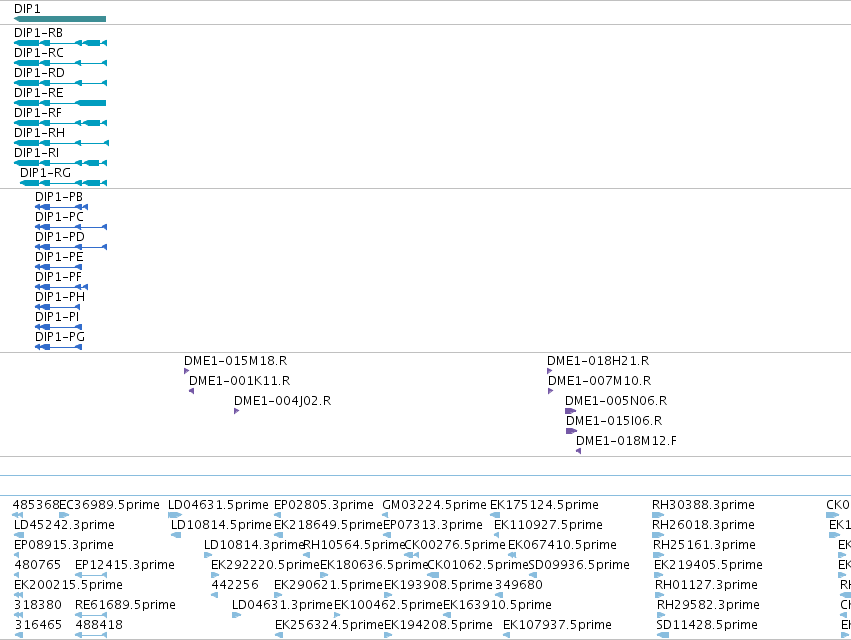Click the purple arrow under DME1-018M12.F

point(579,451)
